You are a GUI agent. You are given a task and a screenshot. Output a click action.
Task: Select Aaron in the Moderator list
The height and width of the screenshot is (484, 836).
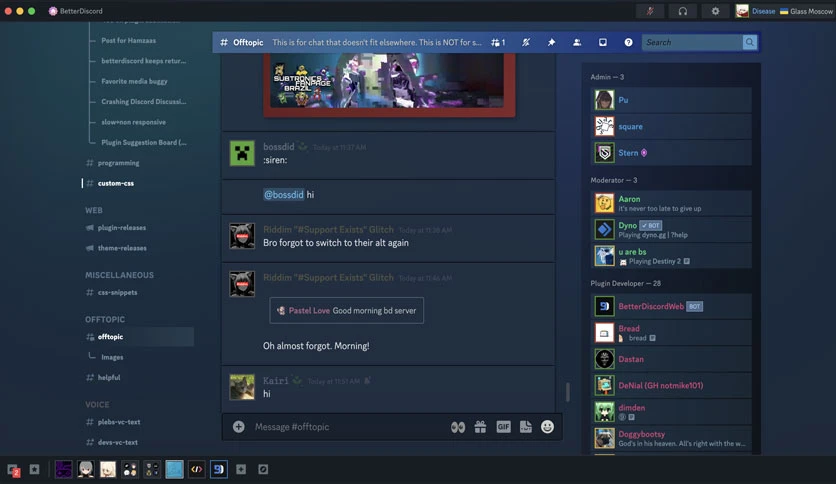(x=671, y=203)
